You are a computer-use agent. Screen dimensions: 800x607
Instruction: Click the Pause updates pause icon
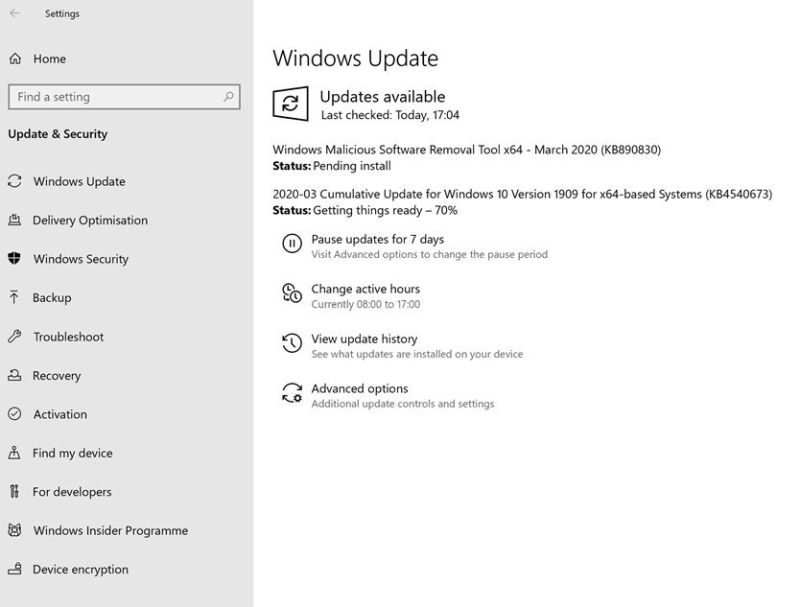pyautogui.click(x=292, y=243)
